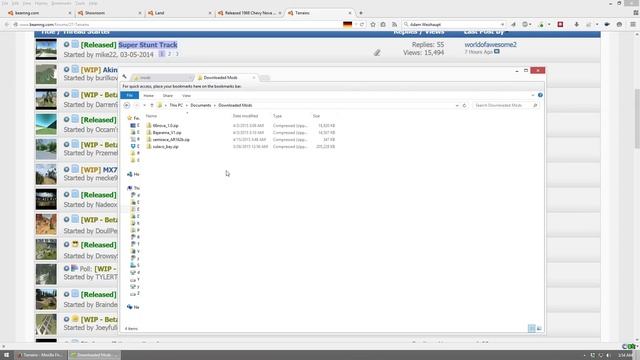Viewport: 640px width, 360px height.
Task: Switch Explorer to the large icons view
Action: 539,328
